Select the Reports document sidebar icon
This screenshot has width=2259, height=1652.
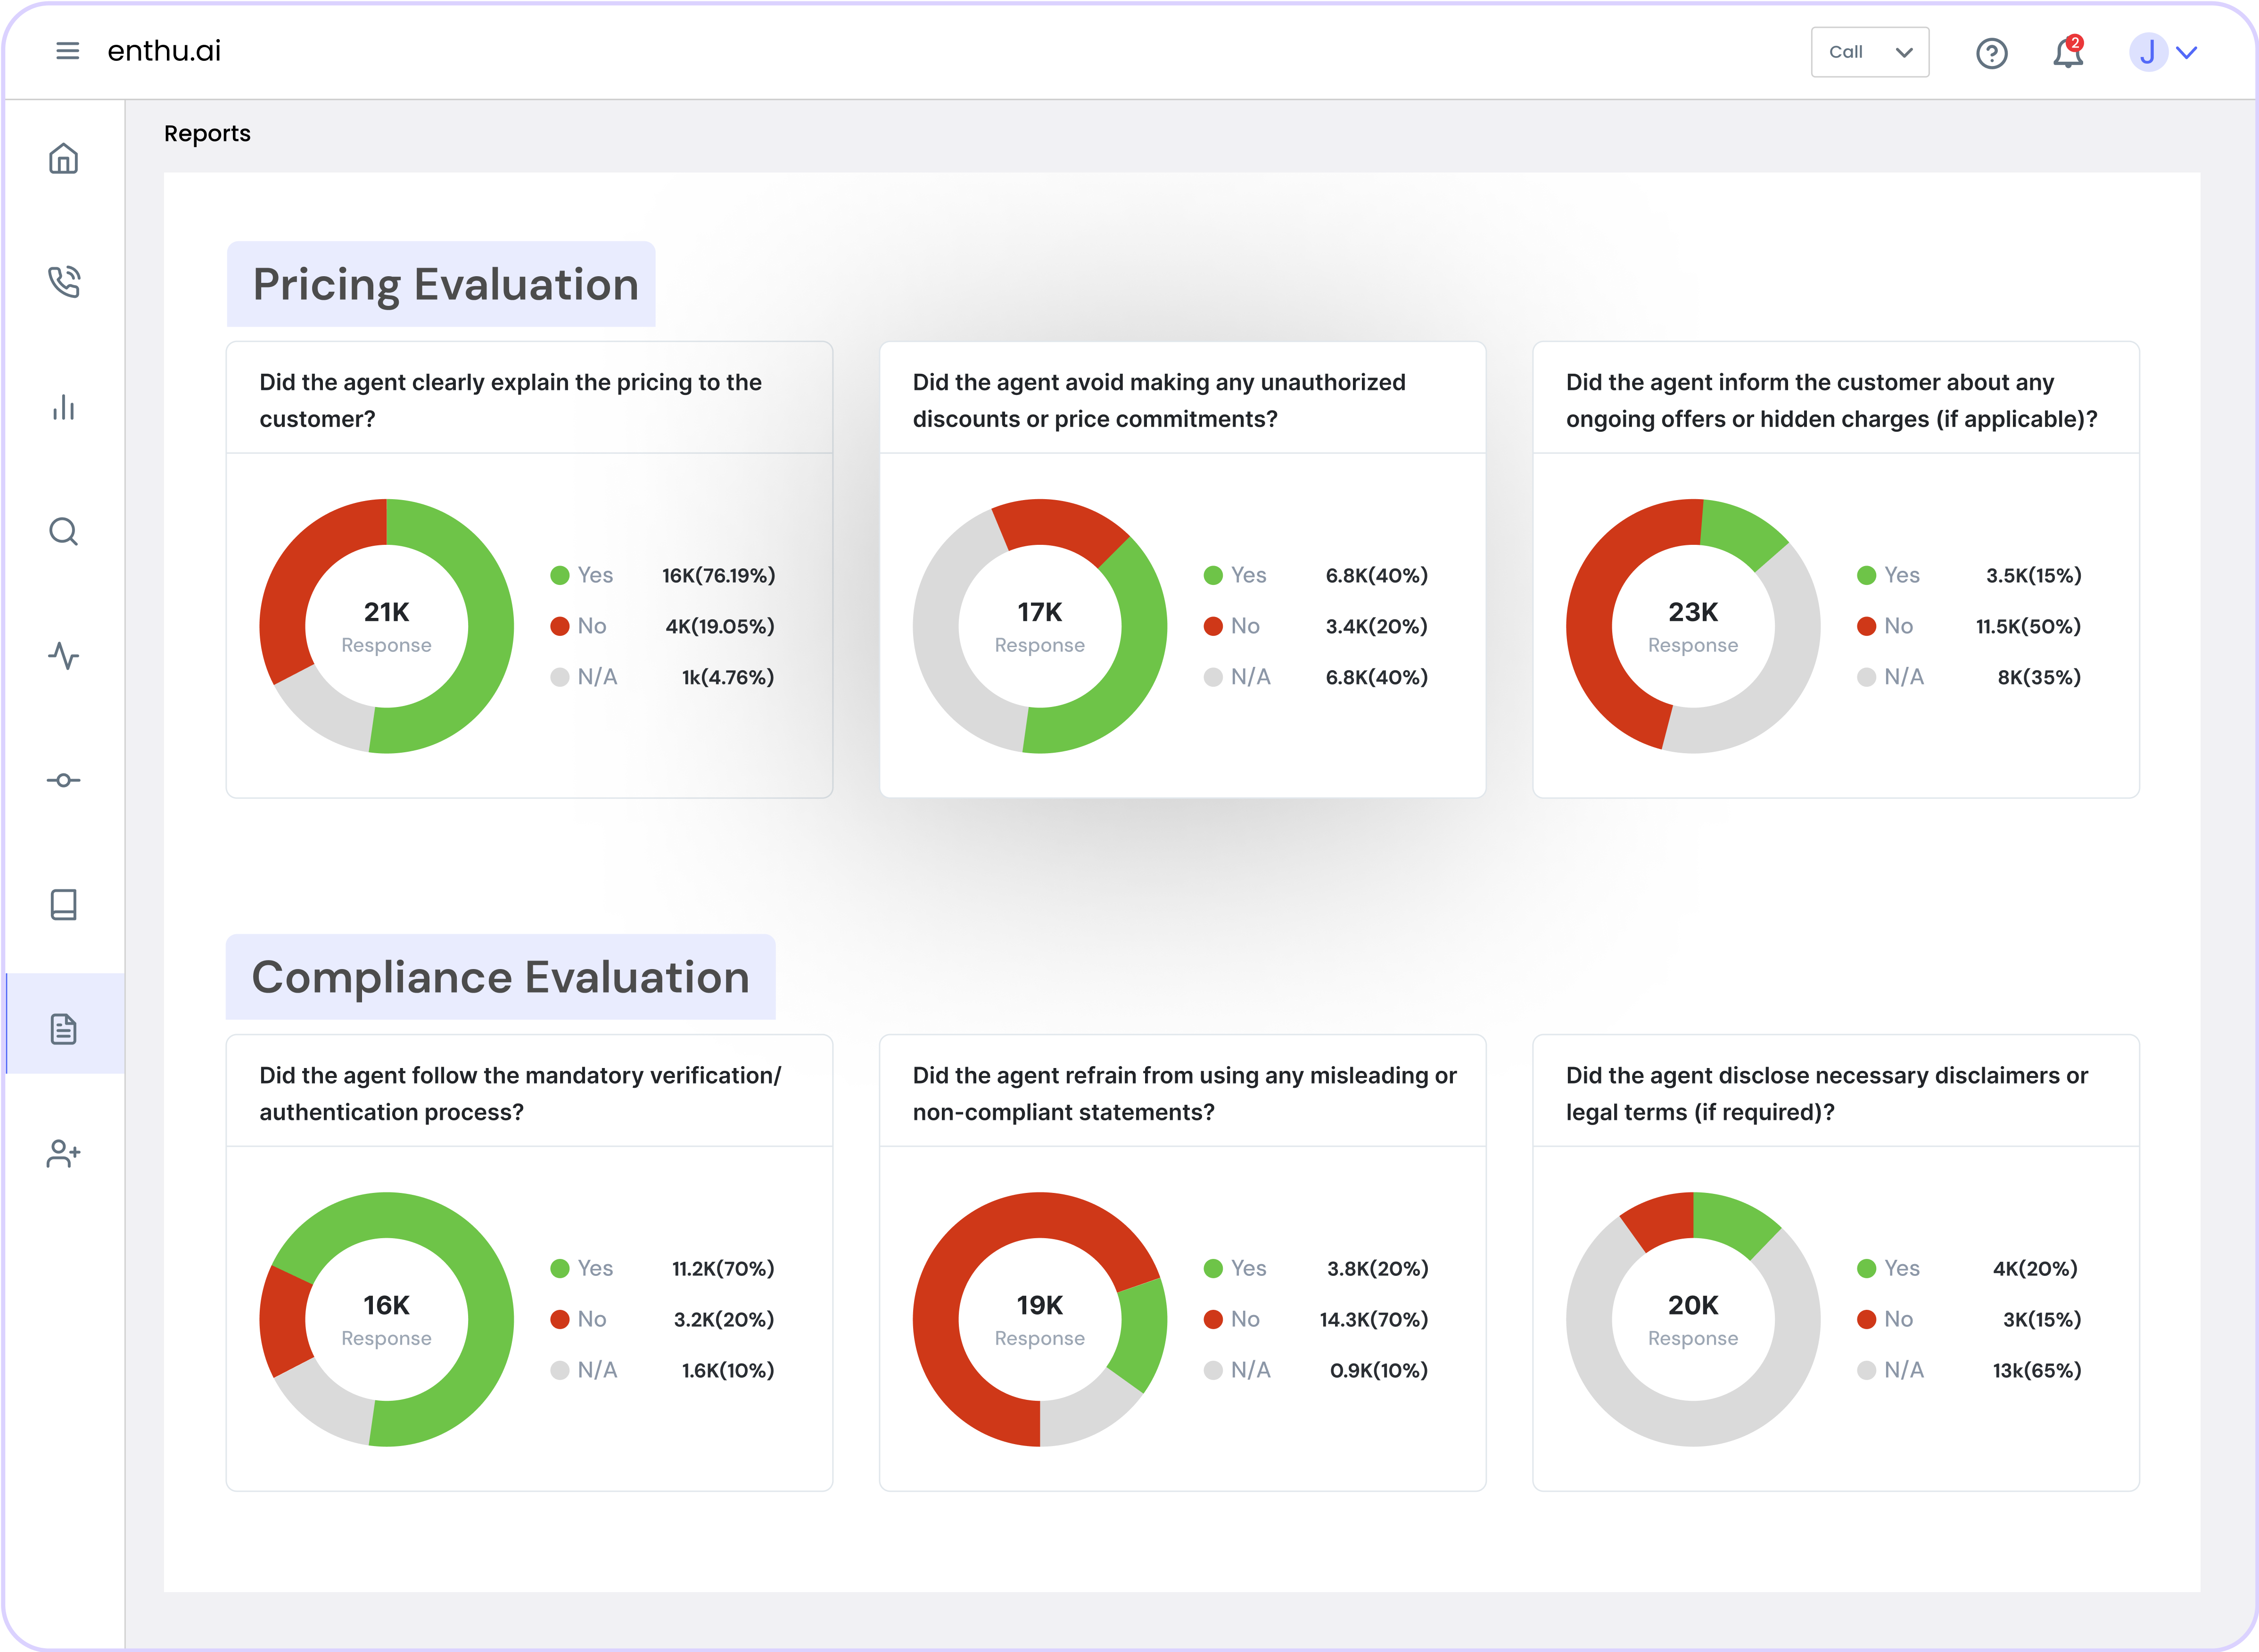tap(63, 1028)
